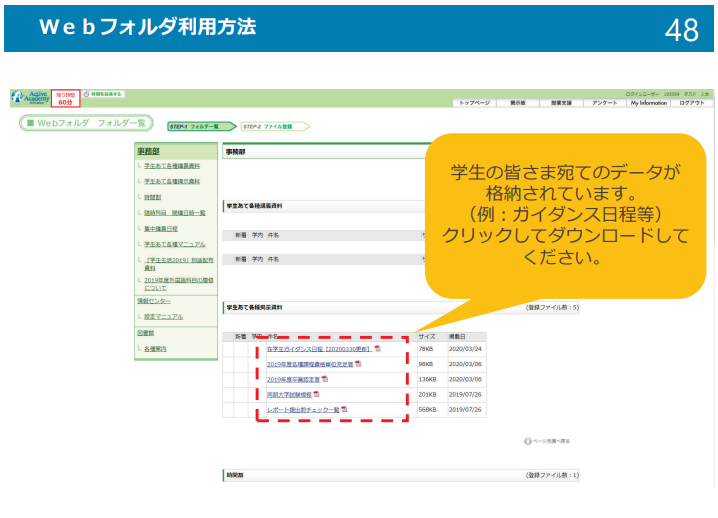Screen dimensions: 718x518
Task: Download レポート提出前チェック一覧 file
Action: [x=303, y=409]
